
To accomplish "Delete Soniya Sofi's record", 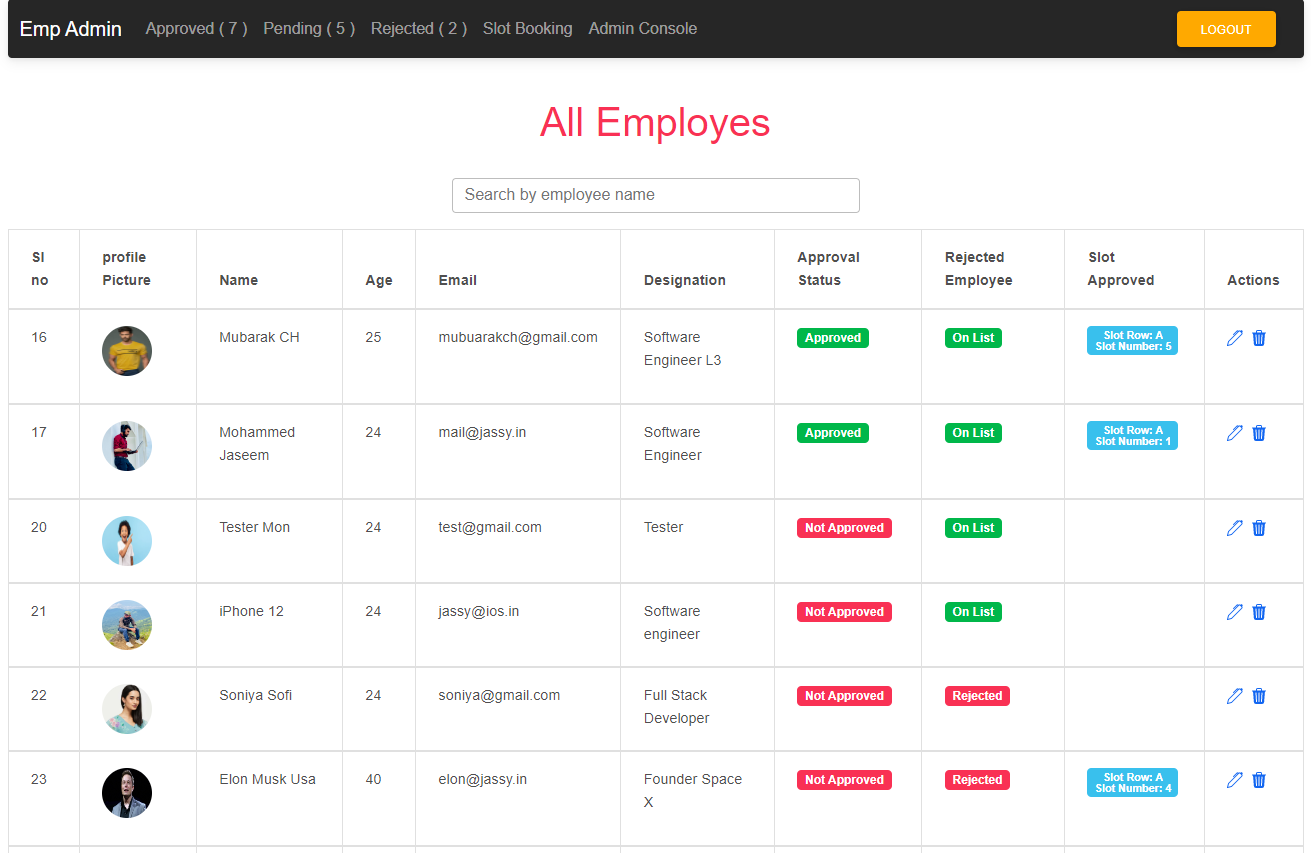I will (1258, 696).
